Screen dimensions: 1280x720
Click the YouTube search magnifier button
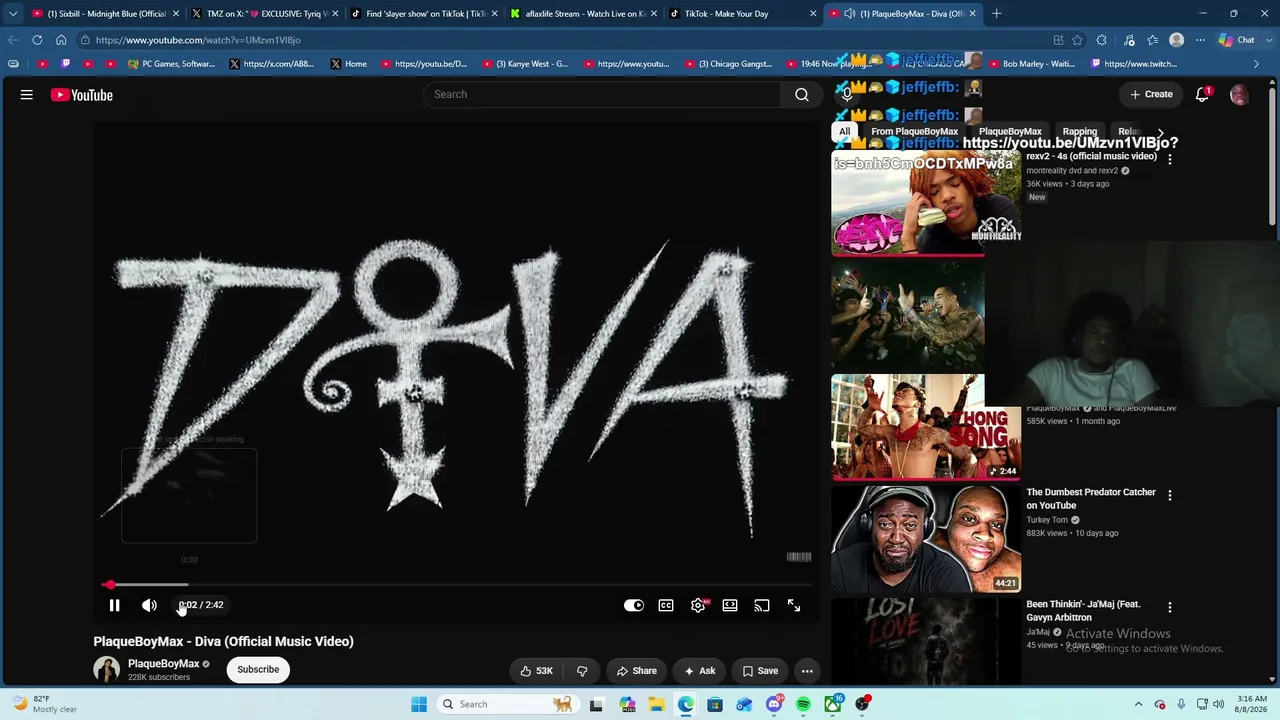pos(801,94)
